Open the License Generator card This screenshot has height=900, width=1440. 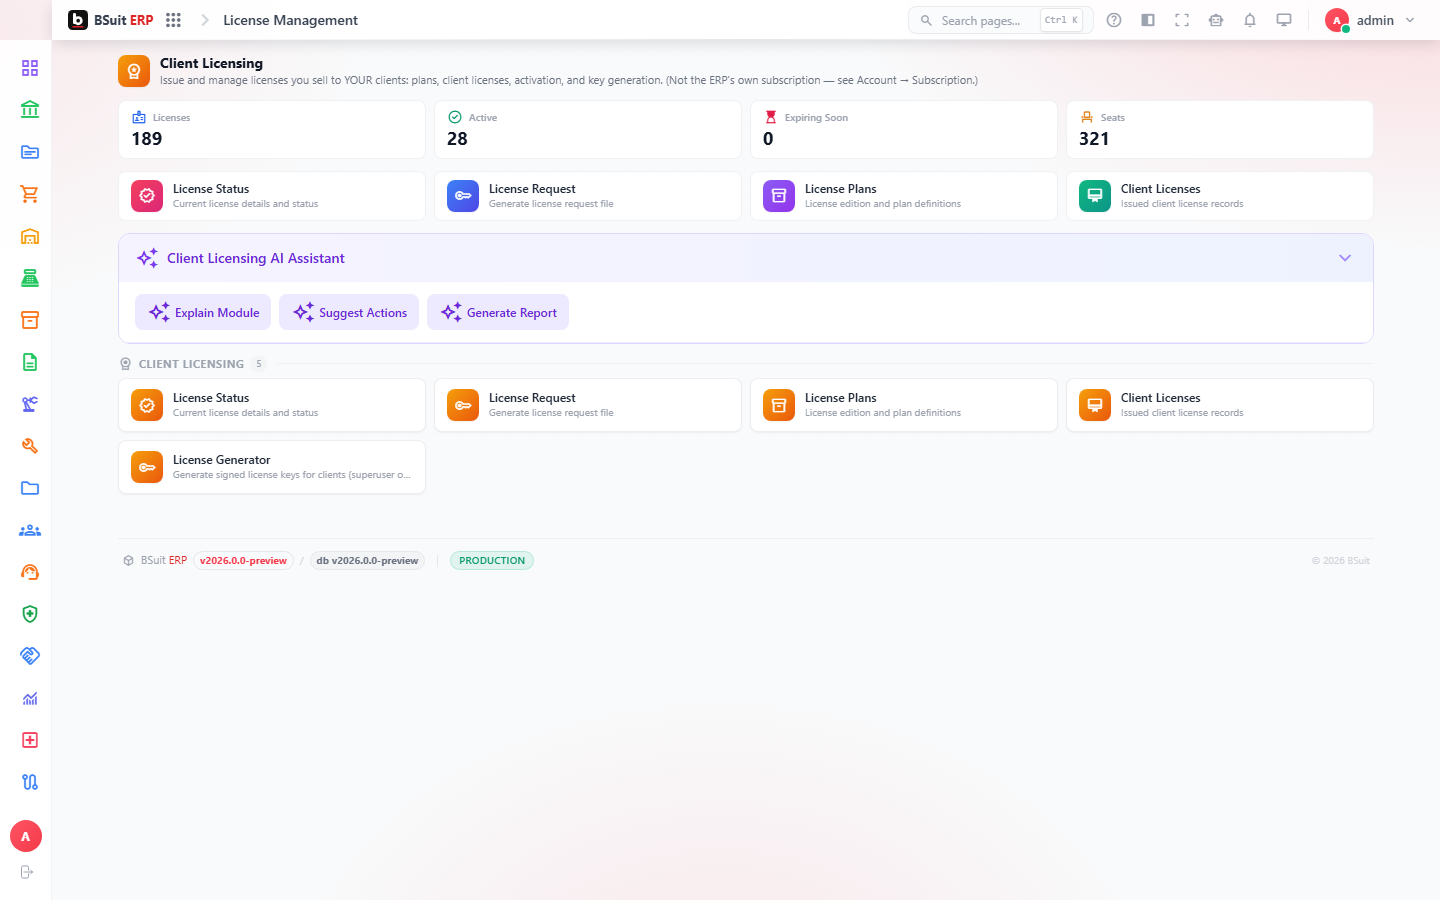[x=272, y=467]
